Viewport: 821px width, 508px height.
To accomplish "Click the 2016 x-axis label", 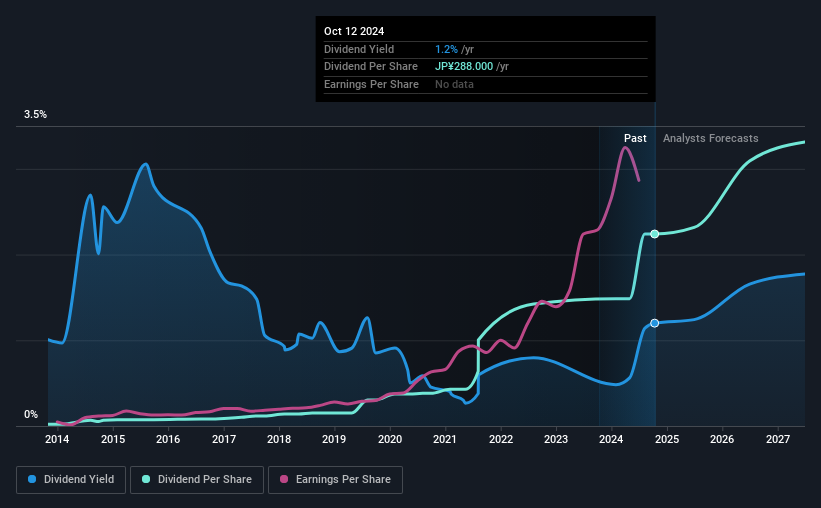I will click(x=168, y=439).
